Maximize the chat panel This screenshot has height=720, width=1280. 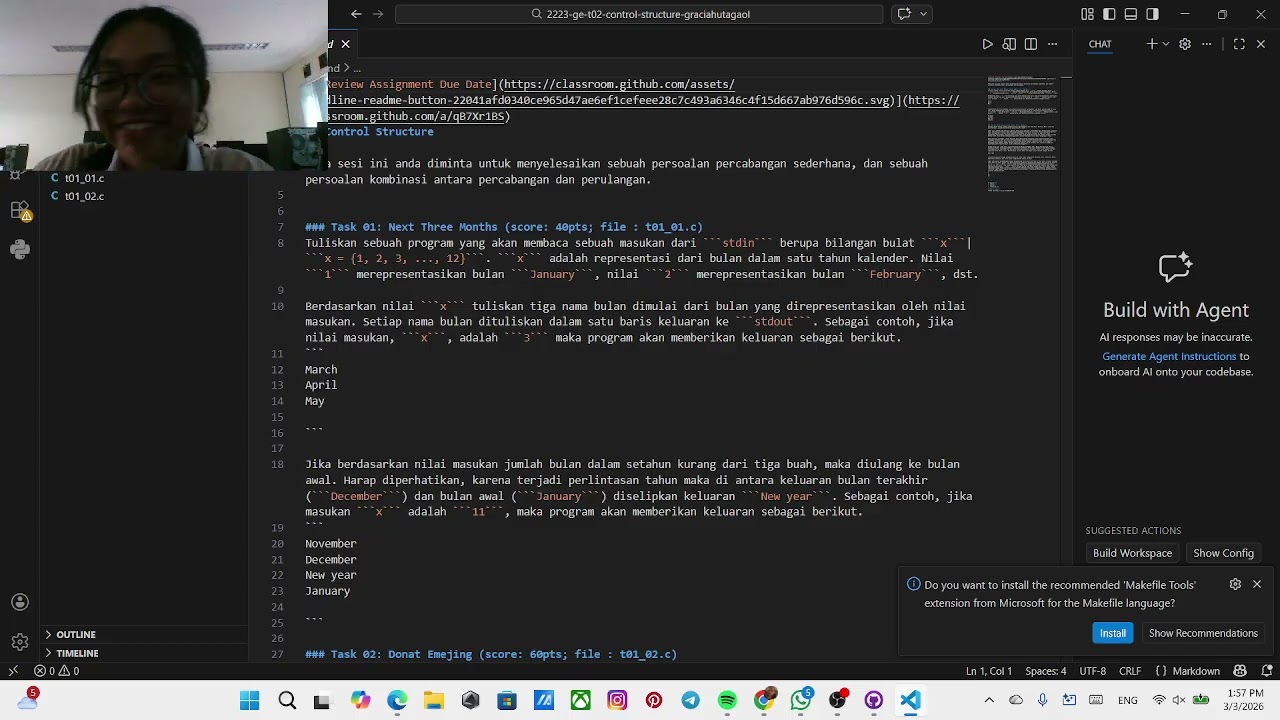(1239, 44)
